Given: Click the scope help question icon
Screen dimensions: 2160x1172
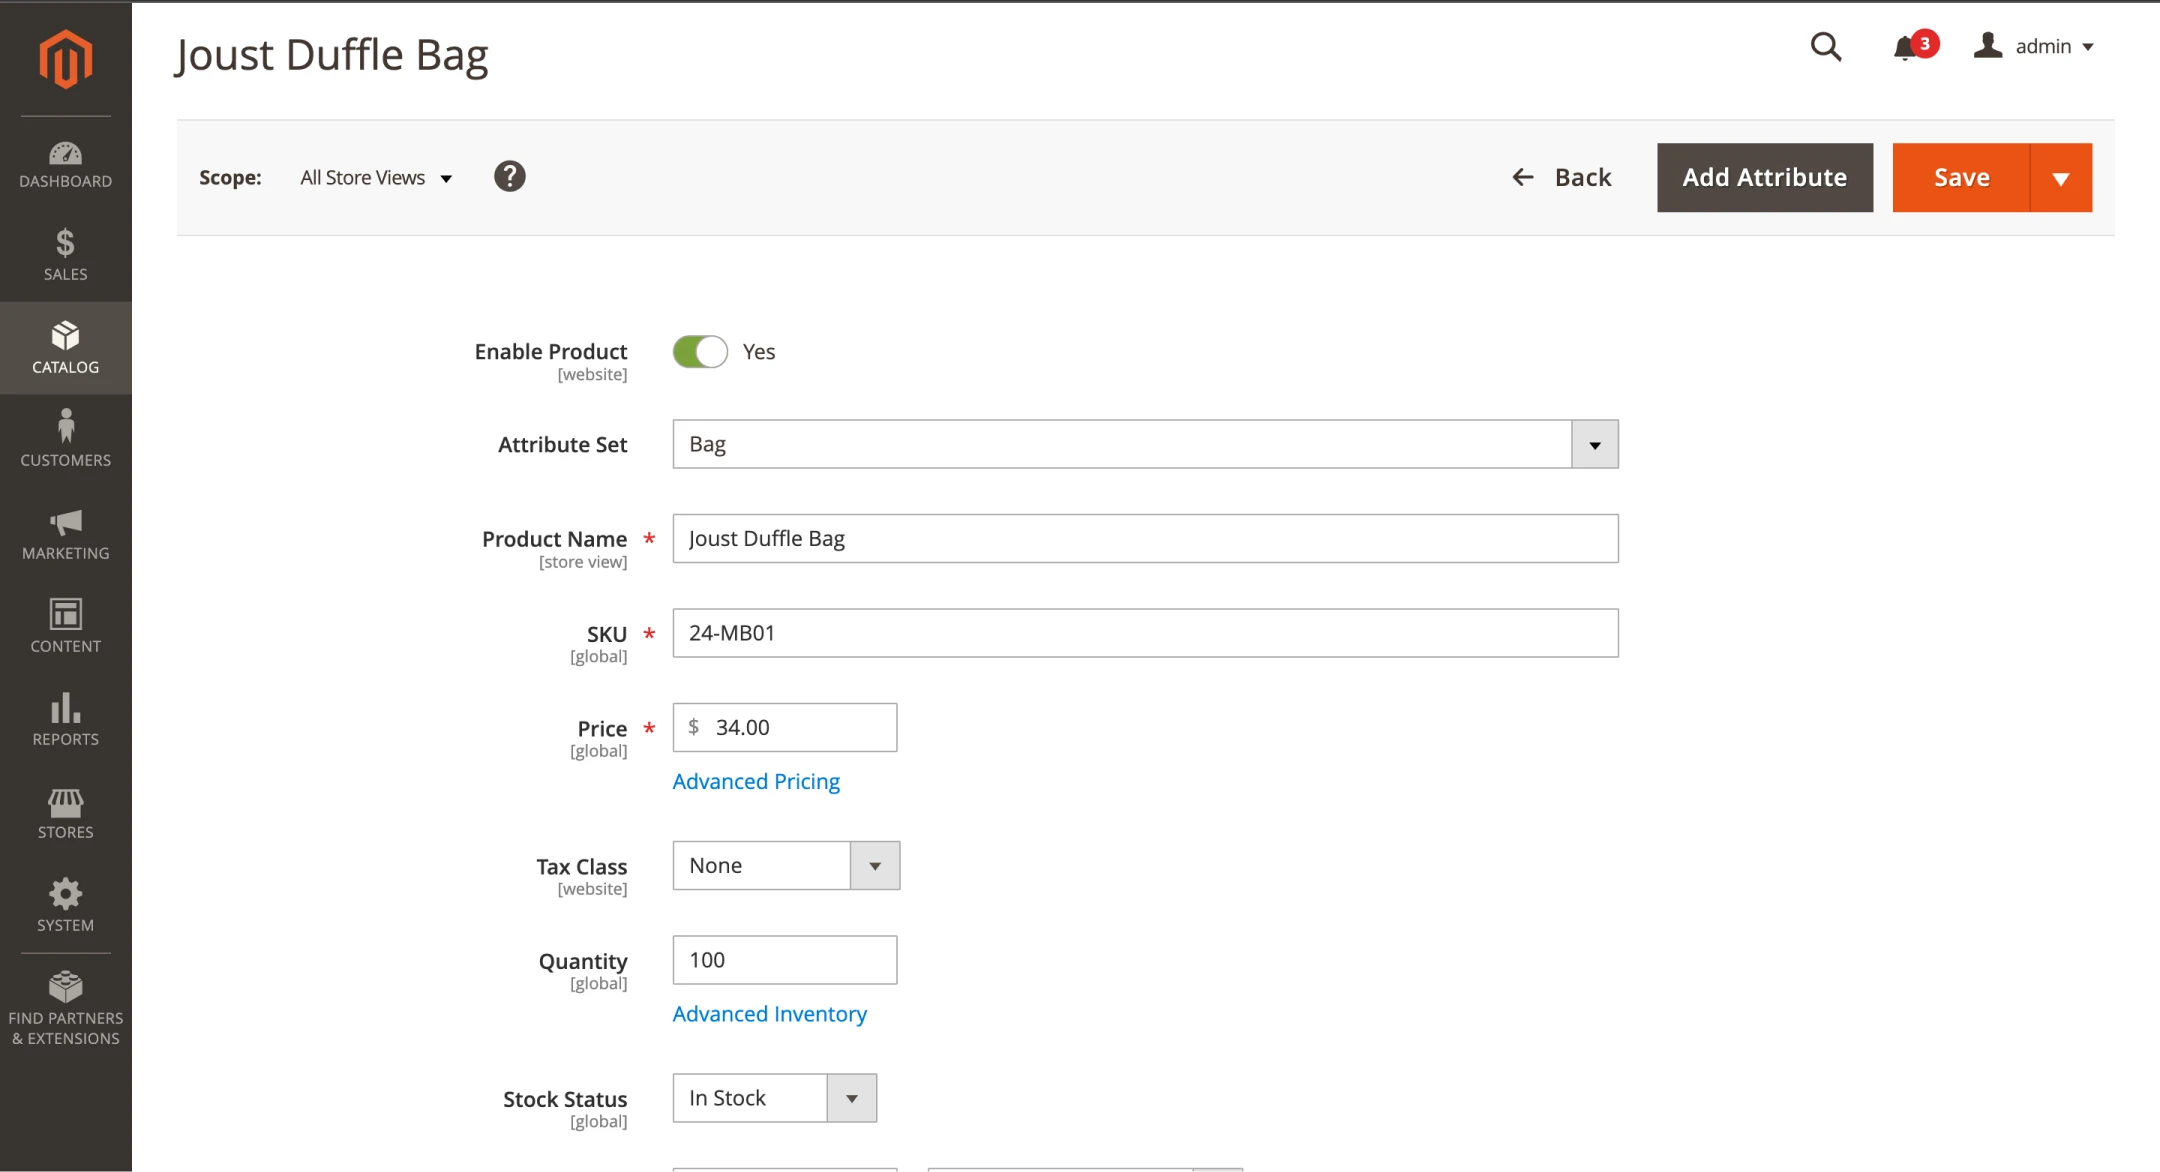Looking at the screenshot, I should click(509, 177).
